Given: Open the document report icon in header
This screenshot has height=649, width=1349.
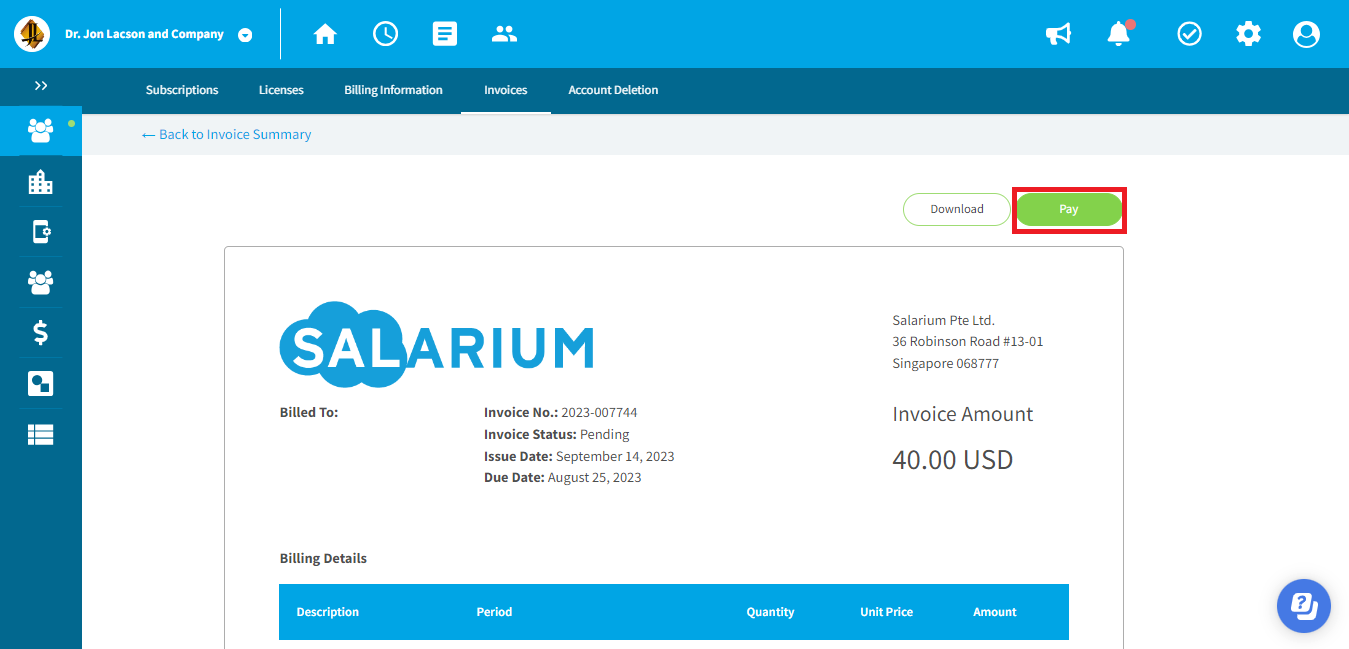Looking at the screenshot, I should tap(445, 34).
